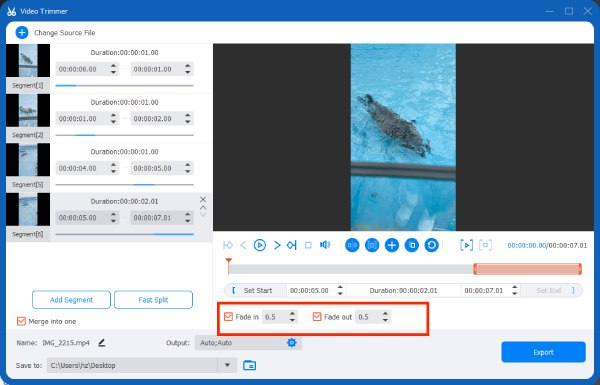The width and height of the screenshot is (600, 385).
Task: Delete Segment[6] with the X icon
Action: tap(203, 199)
